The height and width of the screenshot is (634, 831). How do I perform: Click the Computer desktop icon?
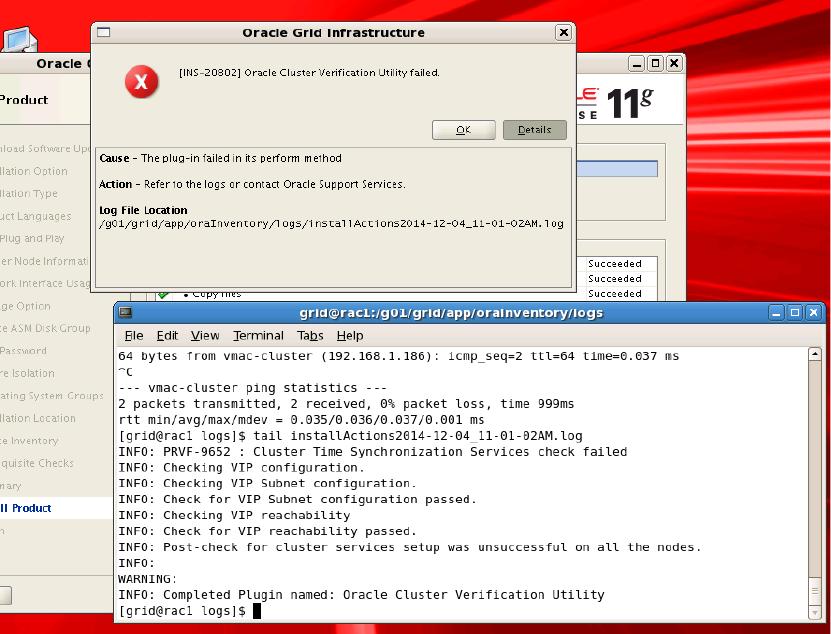tap(19, 39)
